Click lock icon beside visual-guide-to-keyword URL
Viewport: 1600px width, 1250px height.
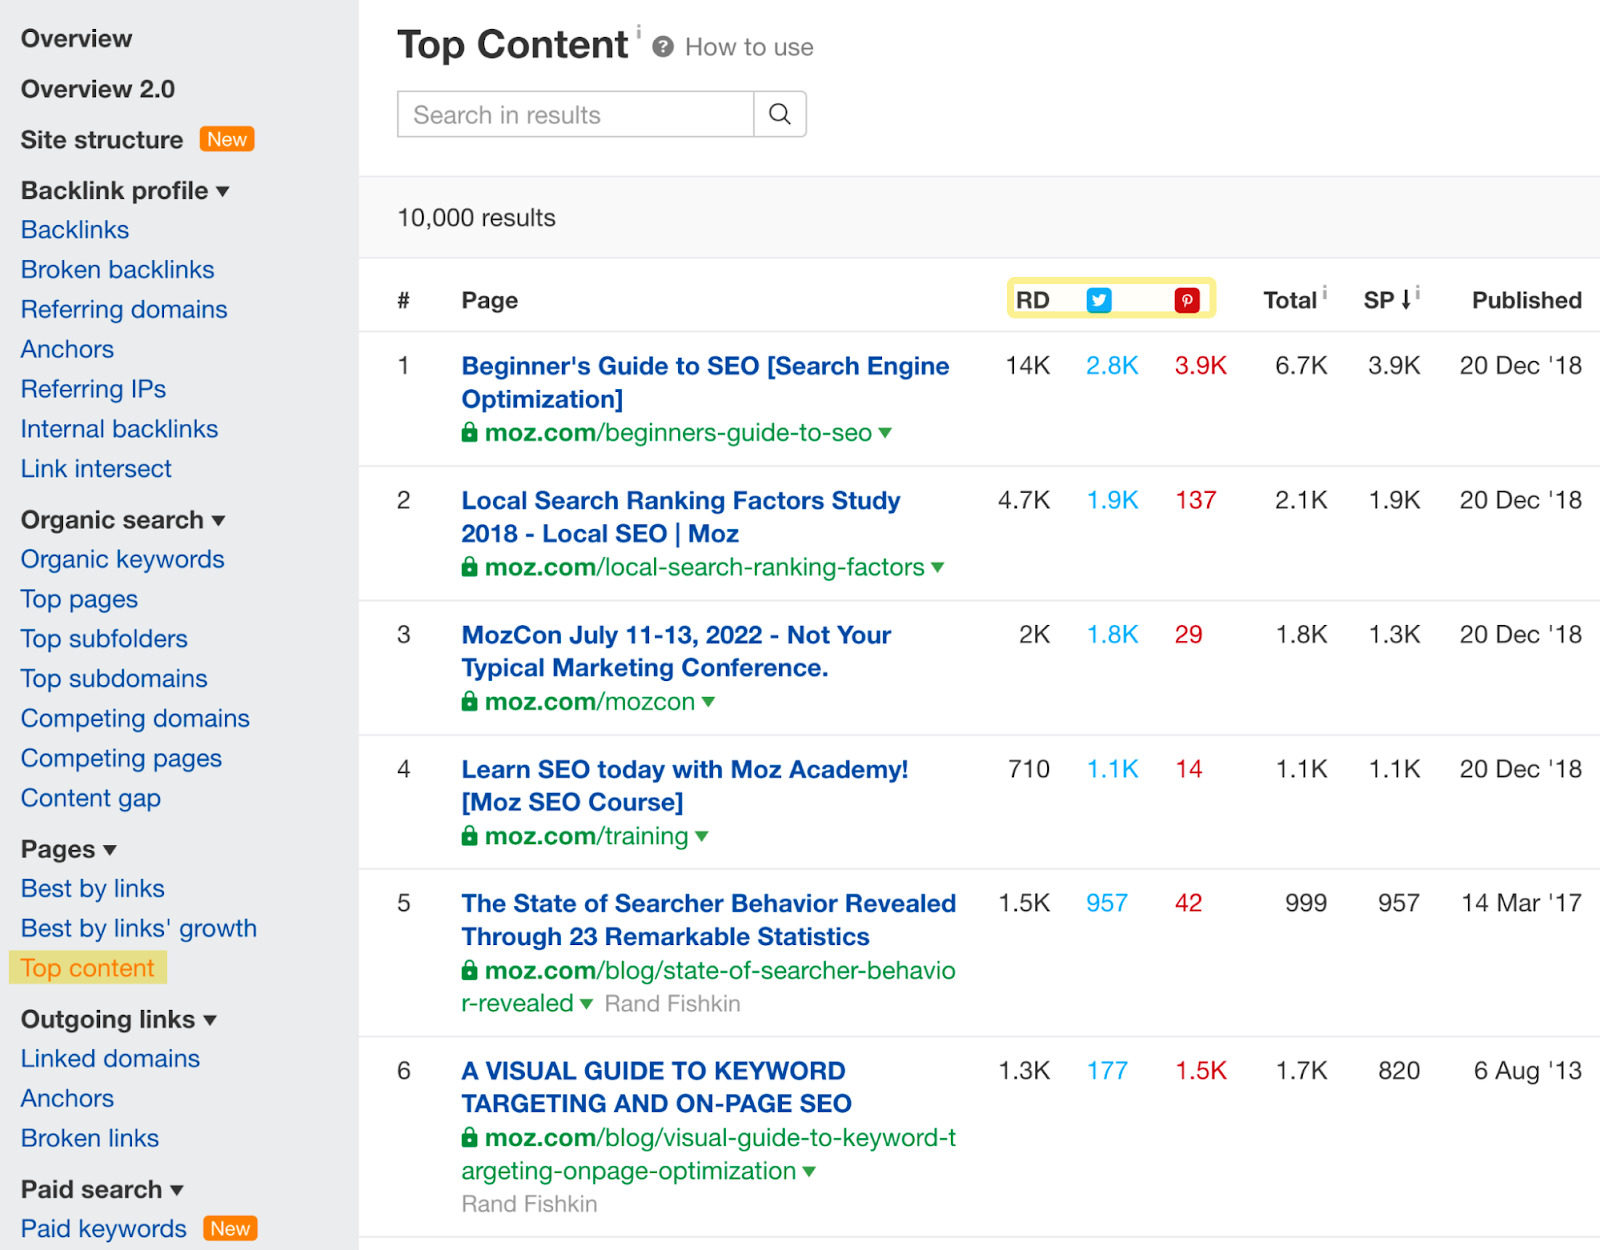pyautogui.click(x=469, y=1137)
